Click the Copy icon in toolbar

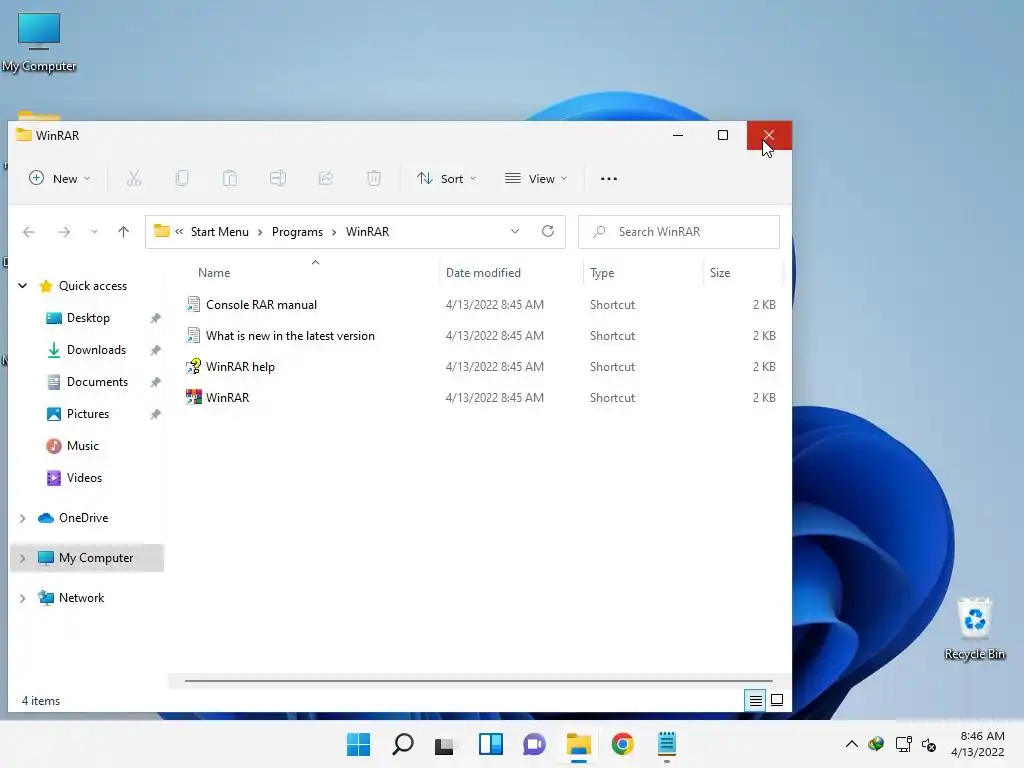pos(182,178)
